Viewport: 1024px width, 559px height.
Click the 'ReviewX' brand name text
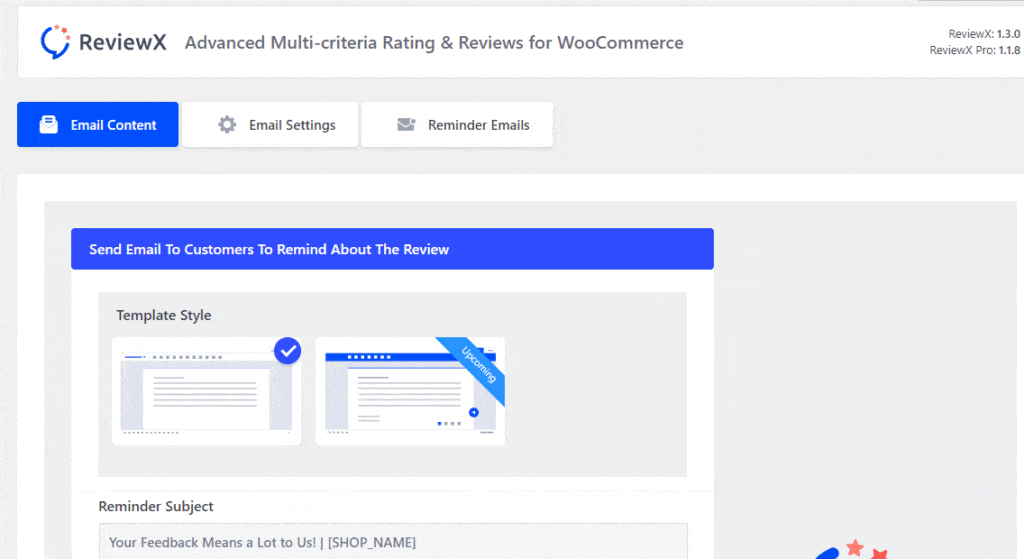click(x=123, y=42)
